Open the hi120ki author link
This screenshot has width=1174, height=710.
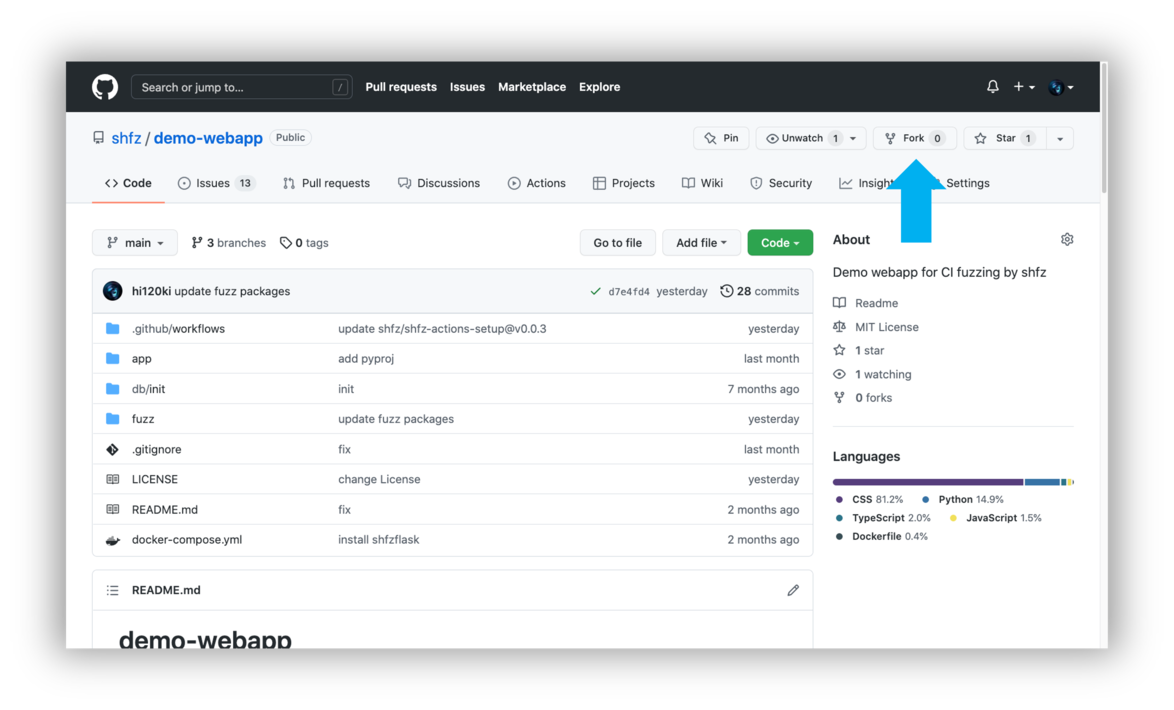(x=151, y=291)
